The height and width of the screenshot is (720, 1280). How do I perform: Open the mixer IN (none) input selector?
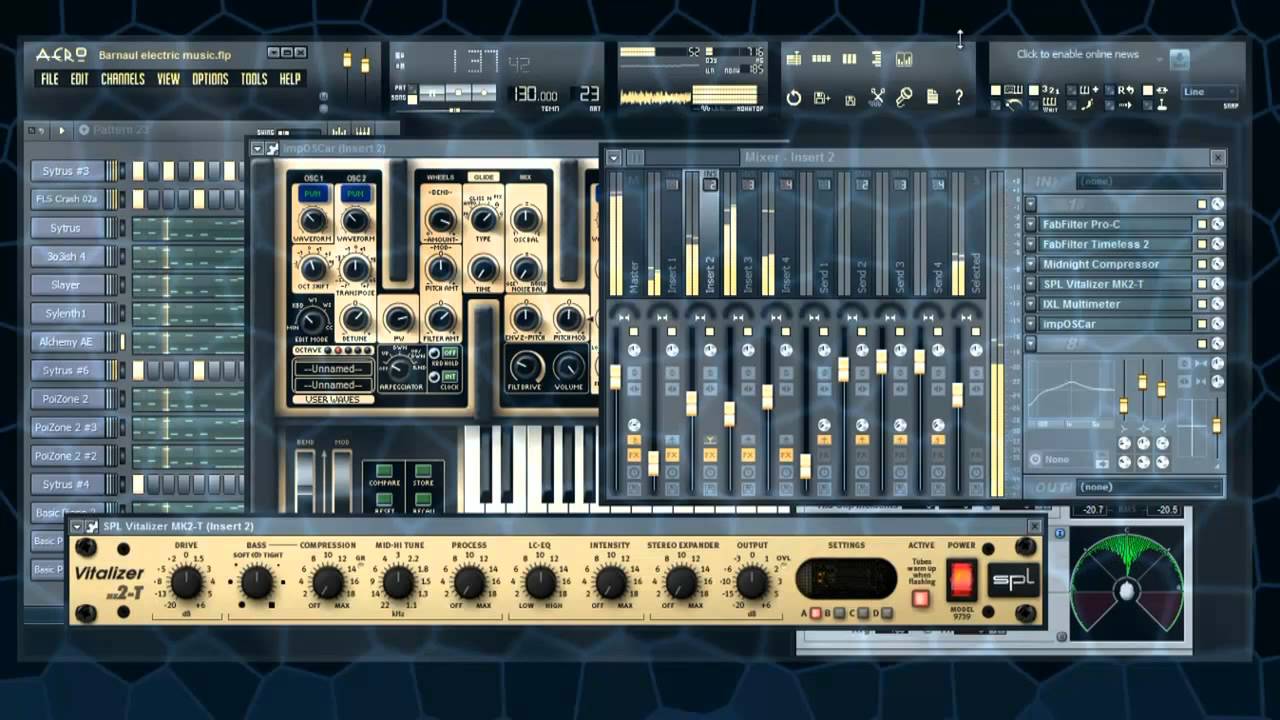[1149, 182]
